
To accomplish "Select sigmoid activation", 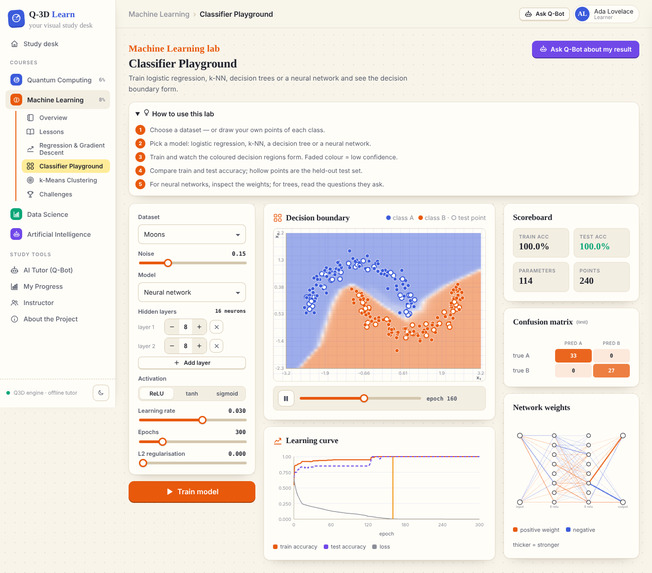I will point(227,393).
